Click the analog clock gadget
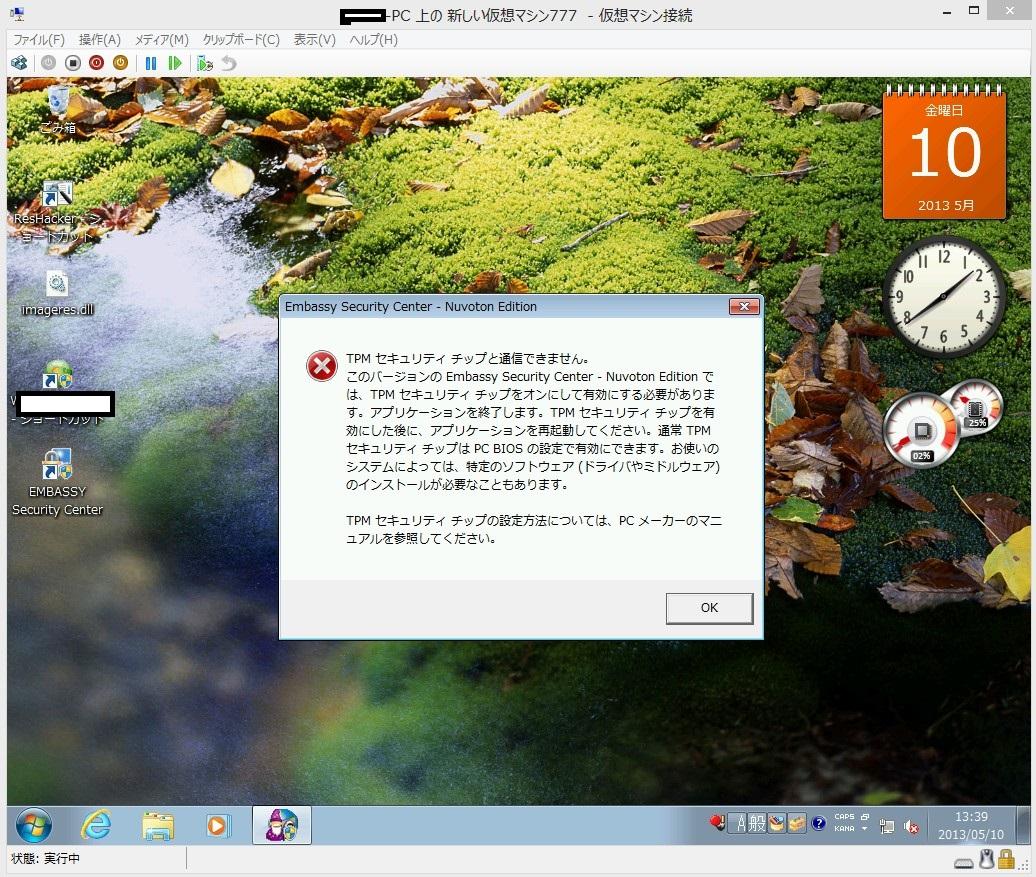This screenshot has width=1036, height=877. coord(944,296)
